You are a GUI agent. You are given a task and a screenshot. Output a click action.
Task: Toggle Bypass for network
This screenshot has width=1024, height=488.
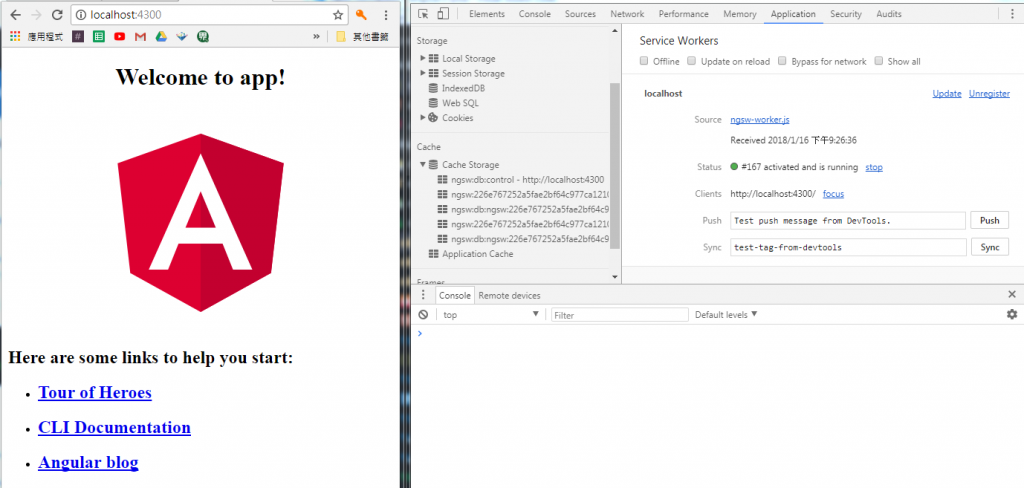coord(782,61)
